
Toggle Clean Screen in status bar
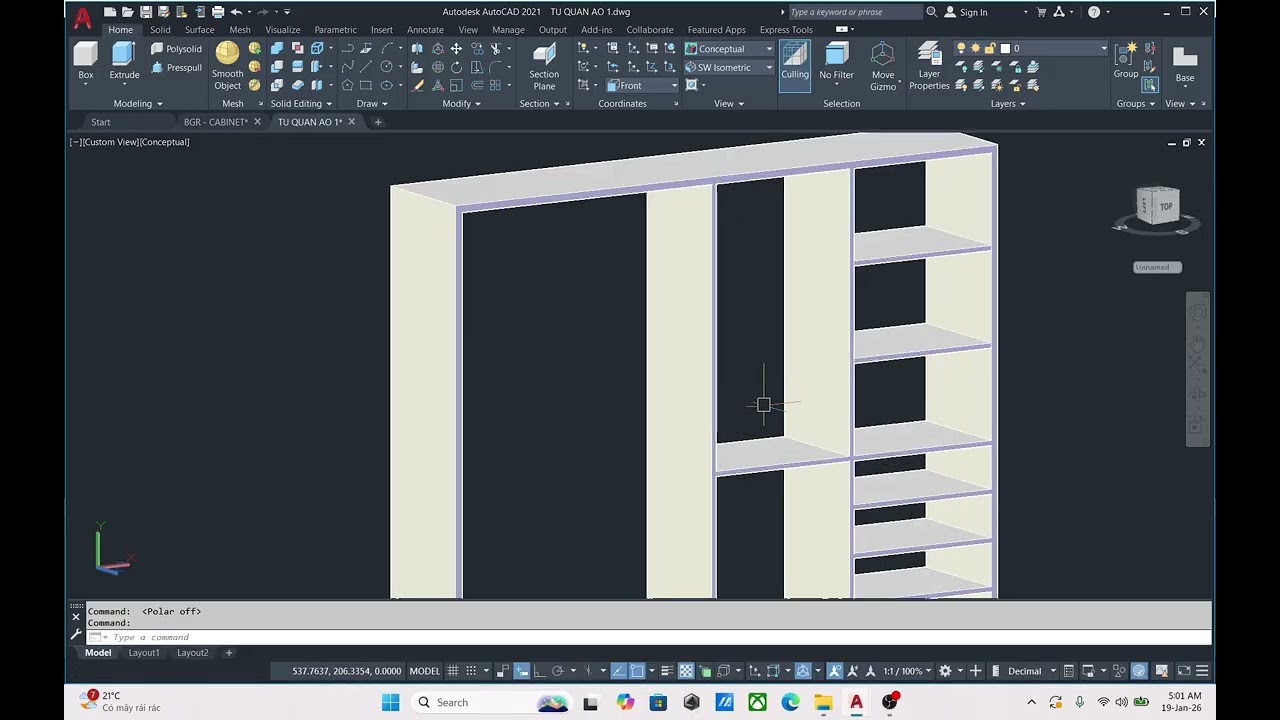(x=1184, y=671)
